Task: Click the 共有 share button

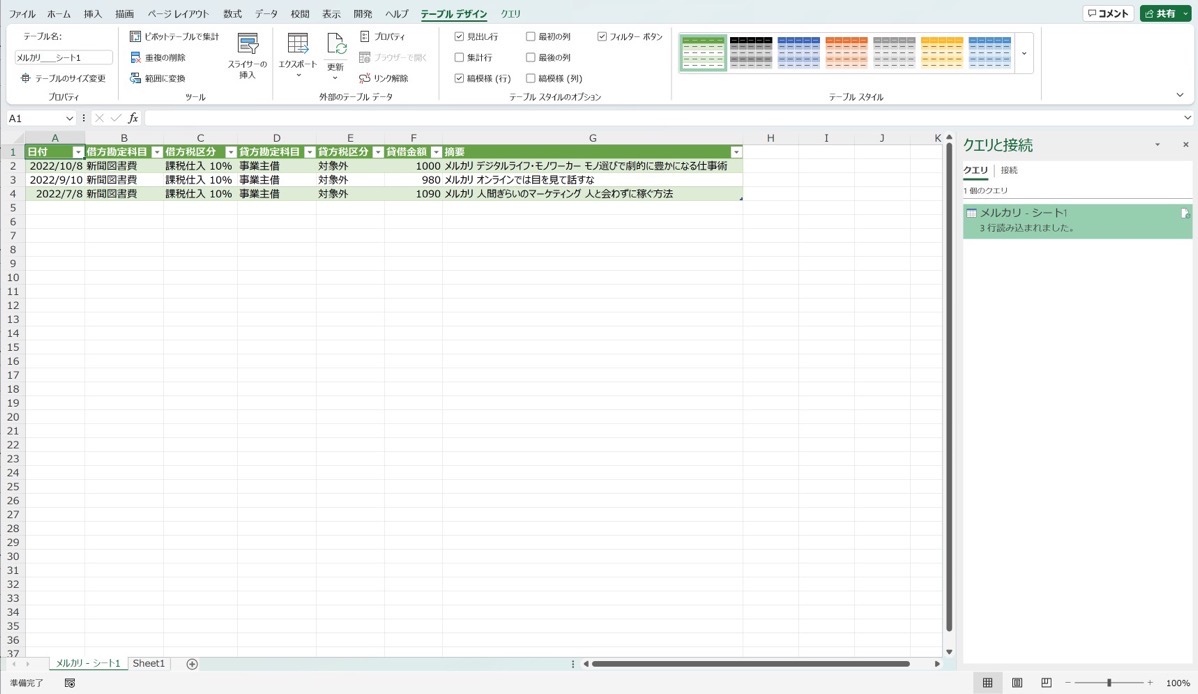Action: click(x=1165, y=14)
